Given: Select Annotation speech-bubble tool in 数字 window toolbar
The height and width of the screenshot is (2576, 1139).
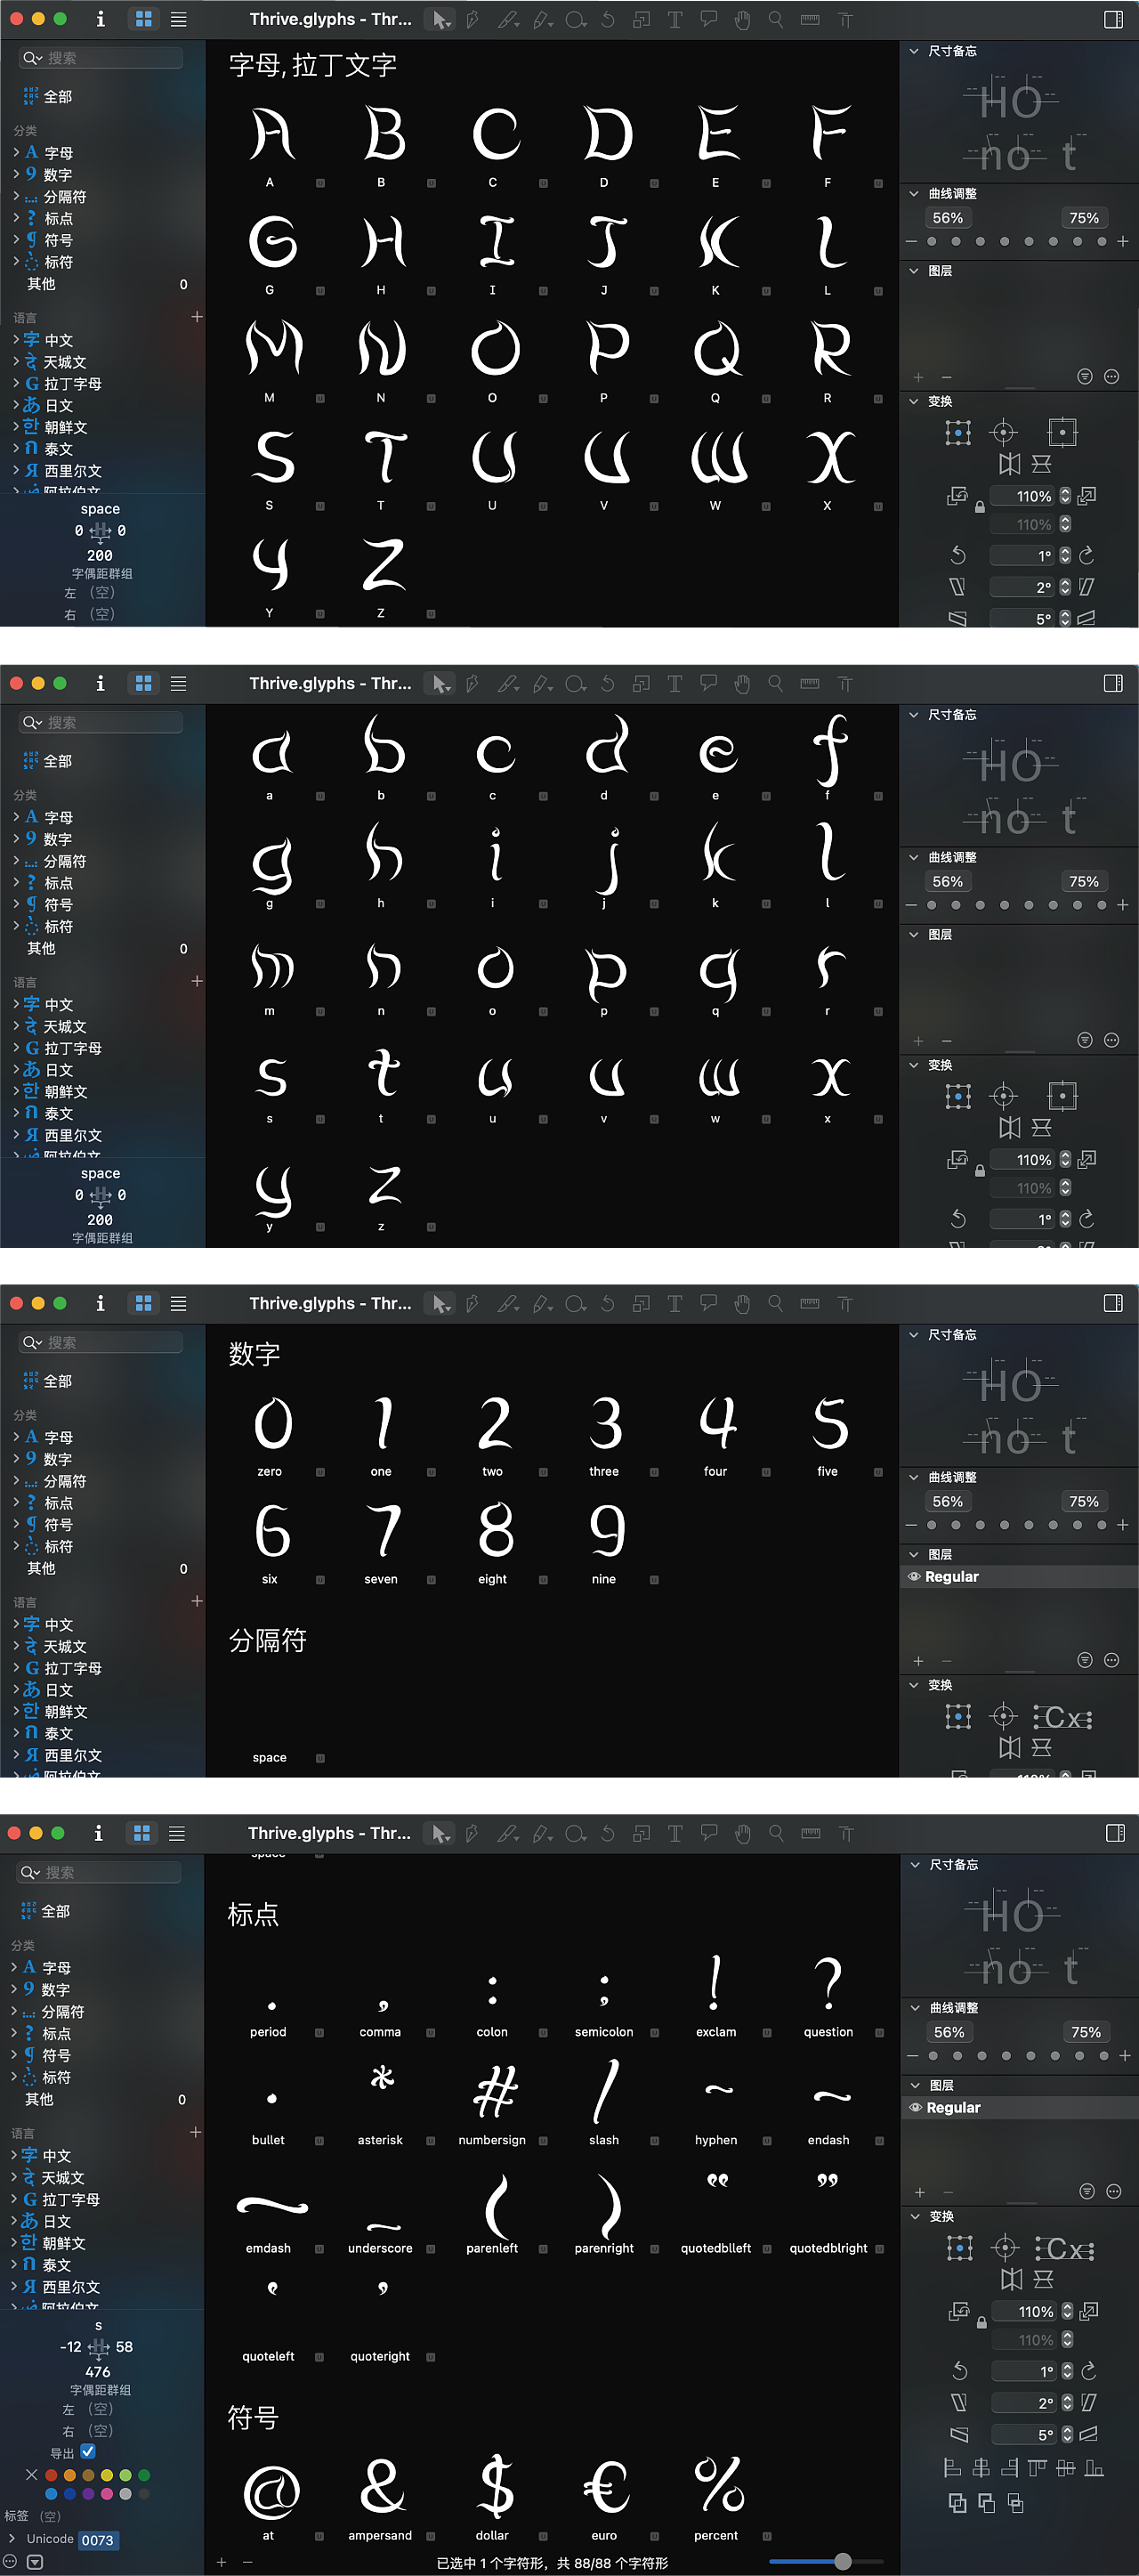Looking at the screenshot, I should (709, 1302).
